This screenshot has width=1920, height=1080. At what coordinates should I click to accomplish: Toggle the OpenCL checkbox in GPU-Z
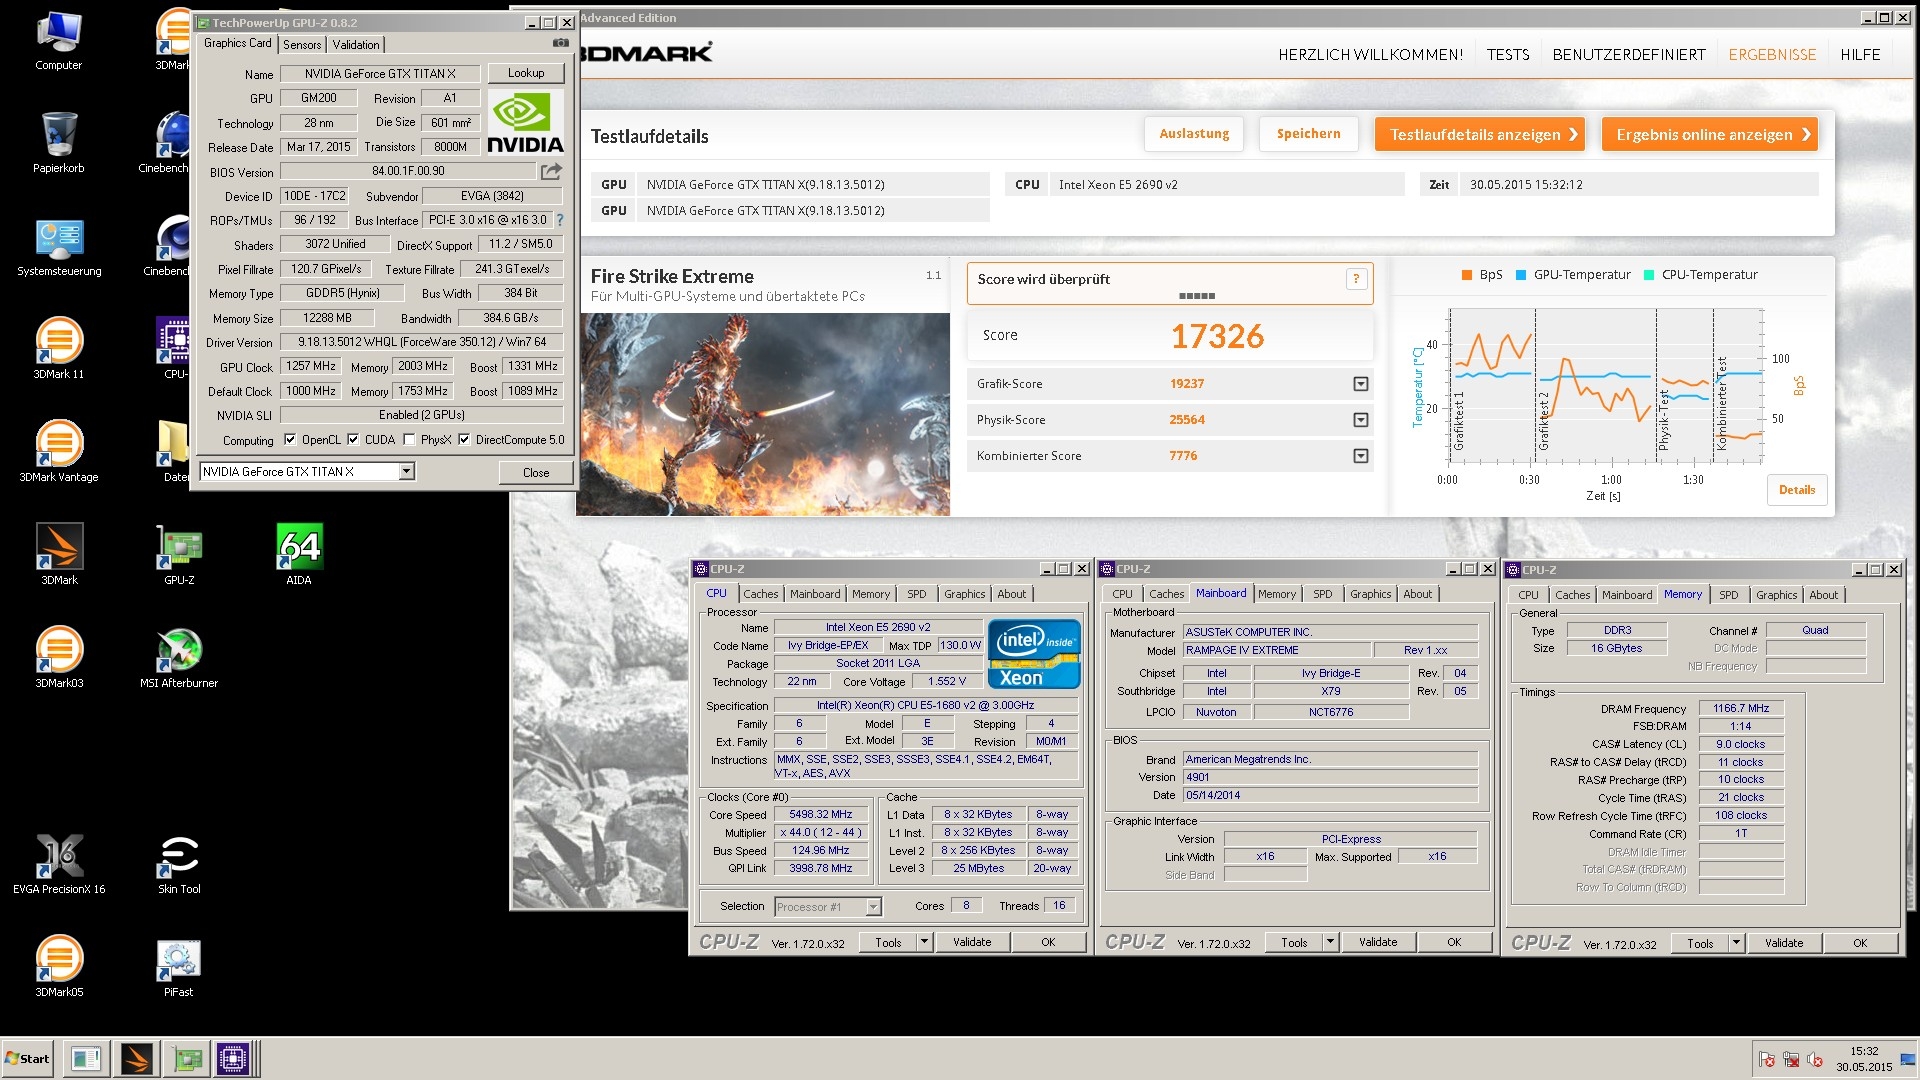290,439
